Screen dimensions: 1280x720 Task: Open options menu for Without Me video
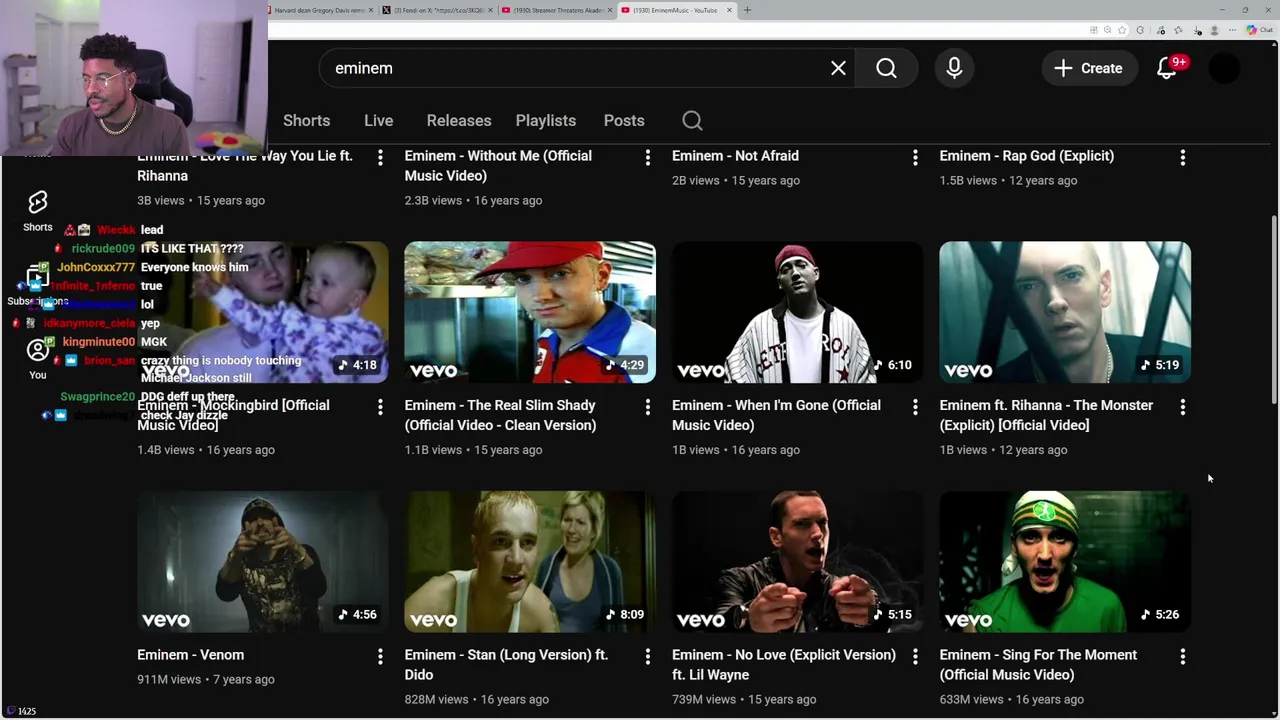pyautogui.click(x=648, y=158)
